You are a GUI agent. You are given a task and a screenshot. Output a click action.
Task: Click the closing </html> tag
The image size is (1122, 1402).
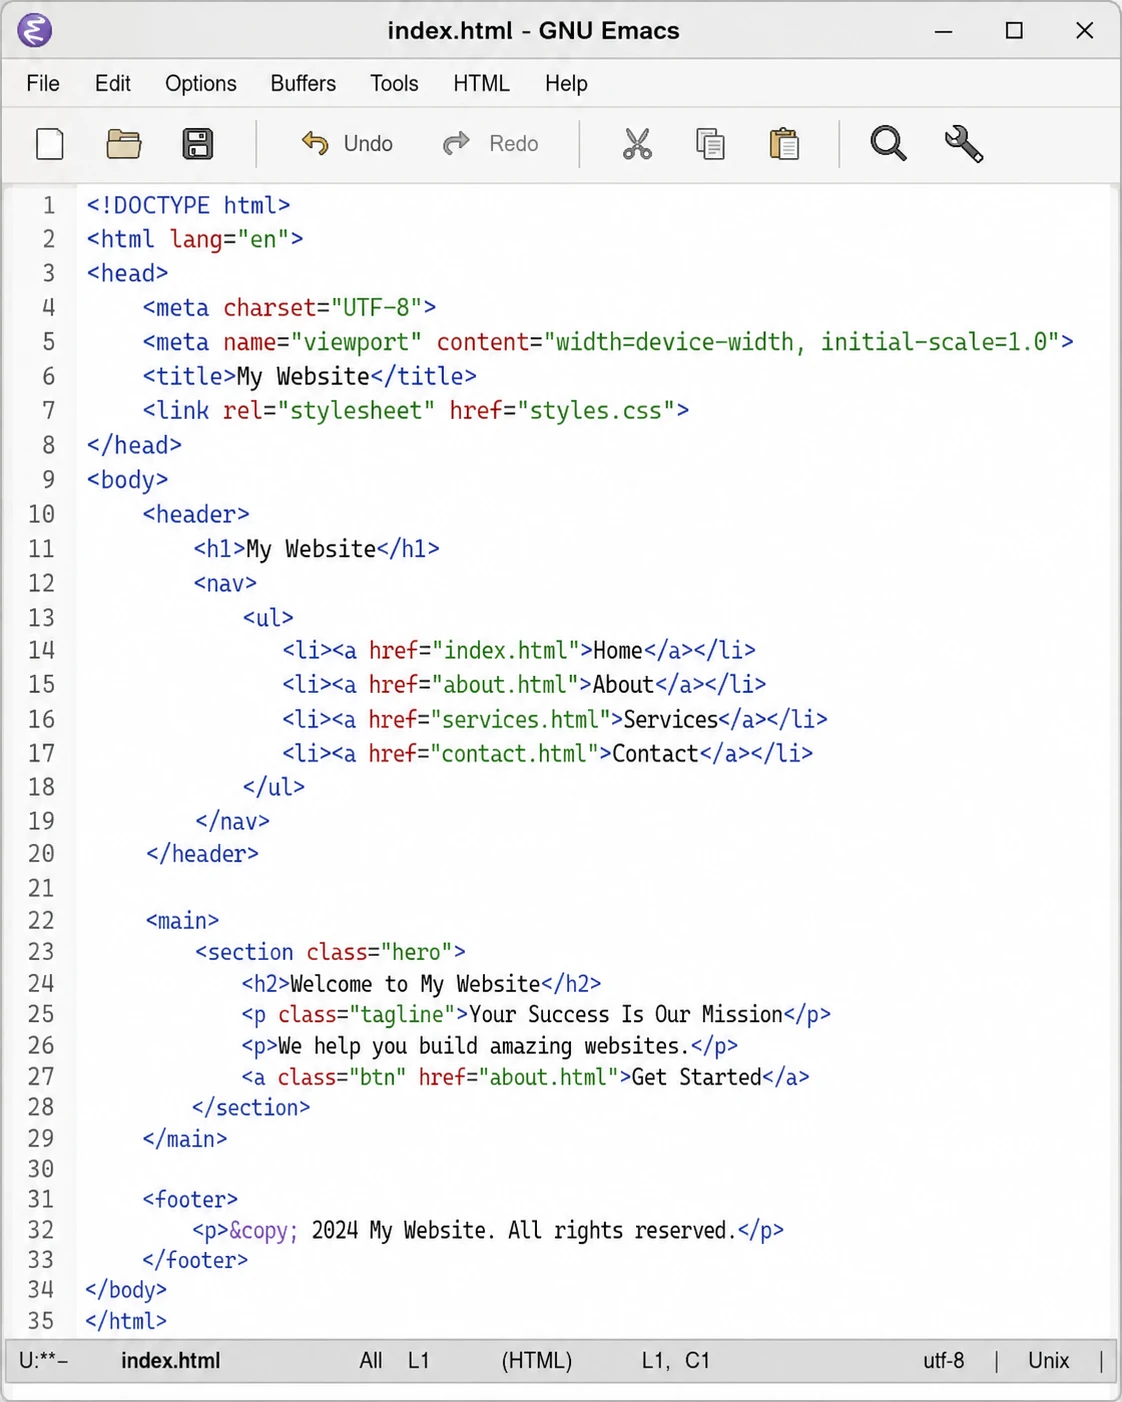click(x=126, y=1321)
